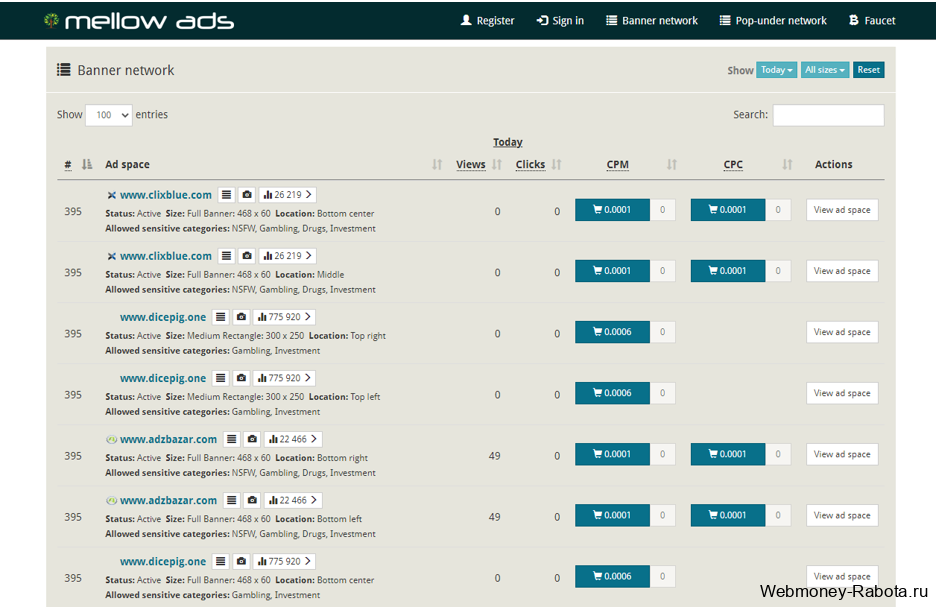937x609 pixels.
Task: Focus the Search input field
Action: (828, 115)
